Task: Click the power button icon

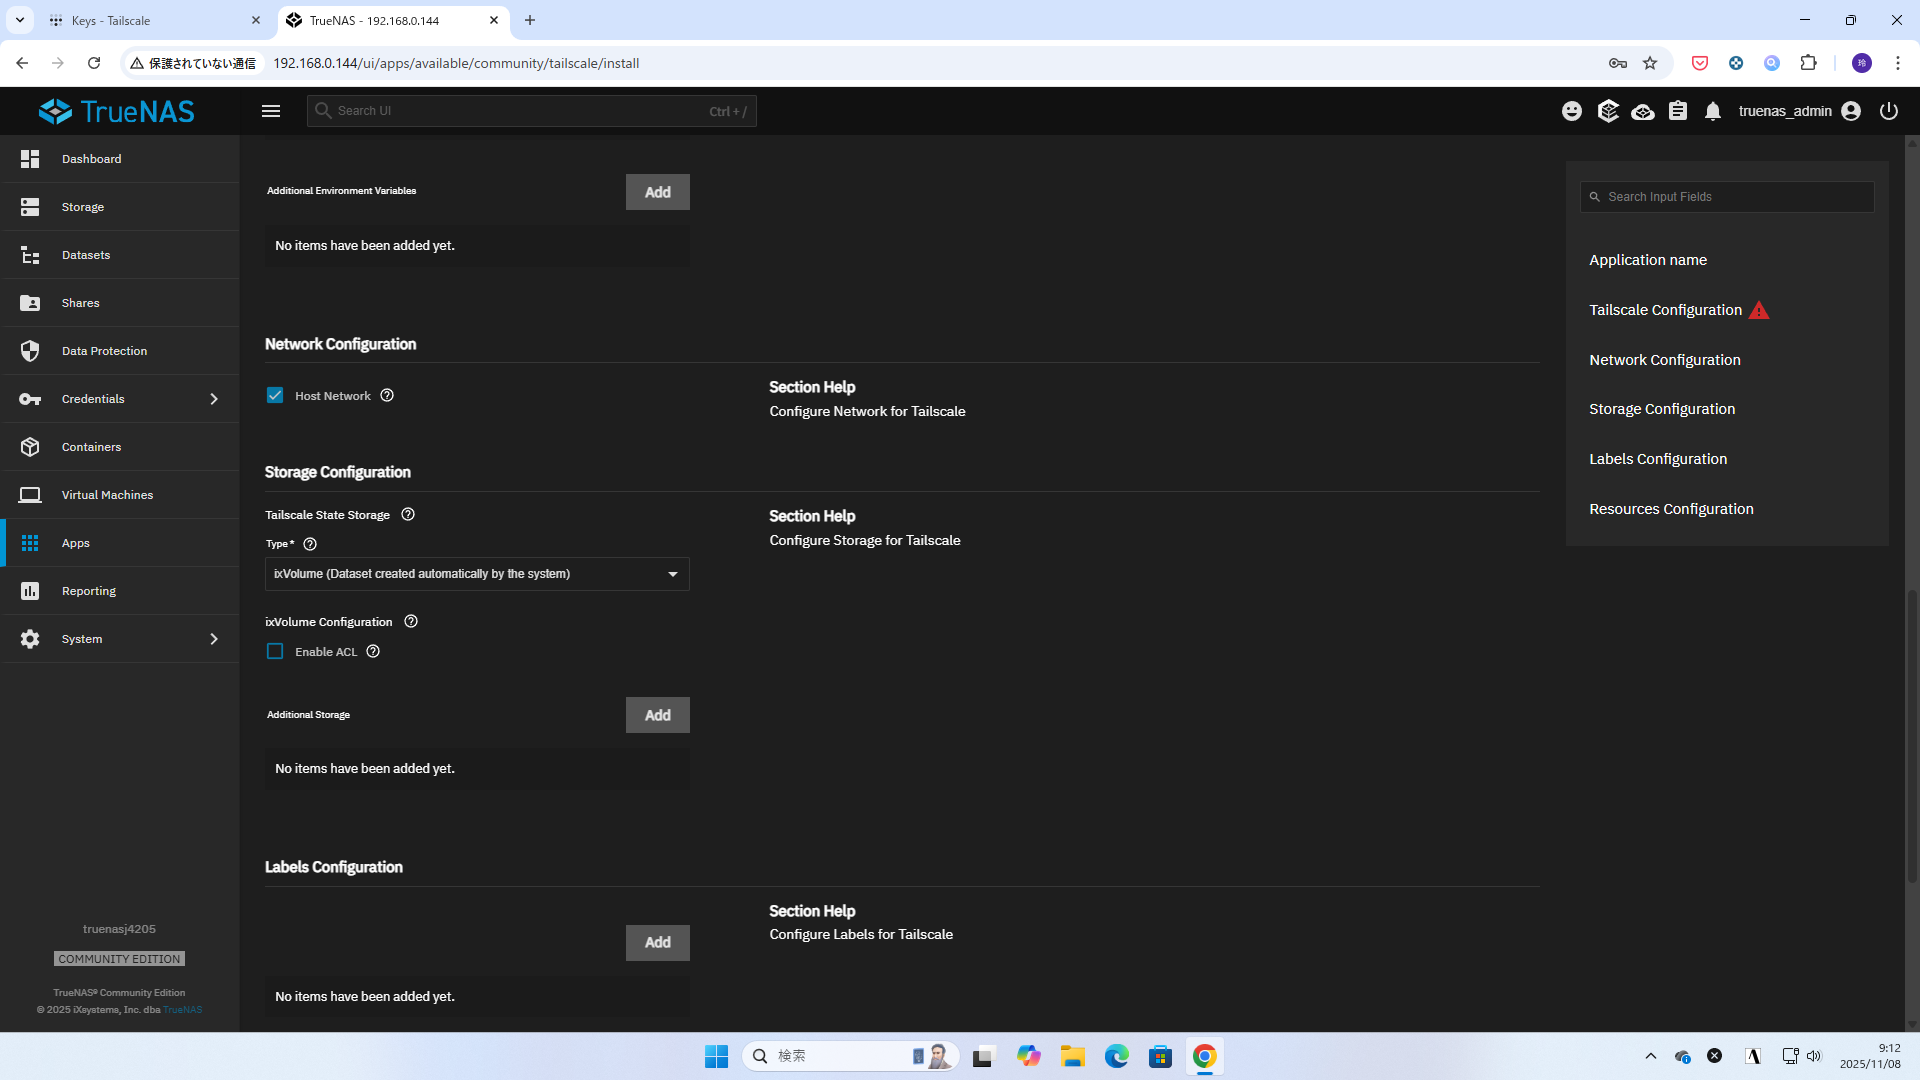Action: pos(1888,111)
